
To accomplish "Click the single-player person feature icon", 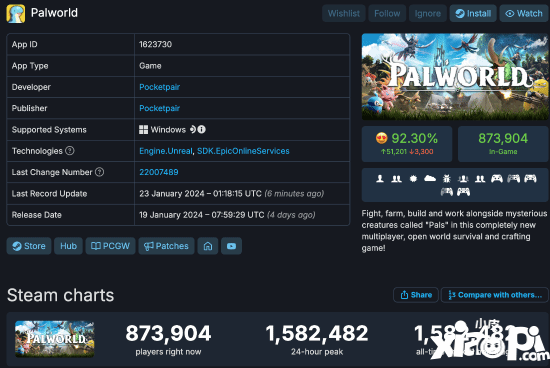I will tap(380, 179).
